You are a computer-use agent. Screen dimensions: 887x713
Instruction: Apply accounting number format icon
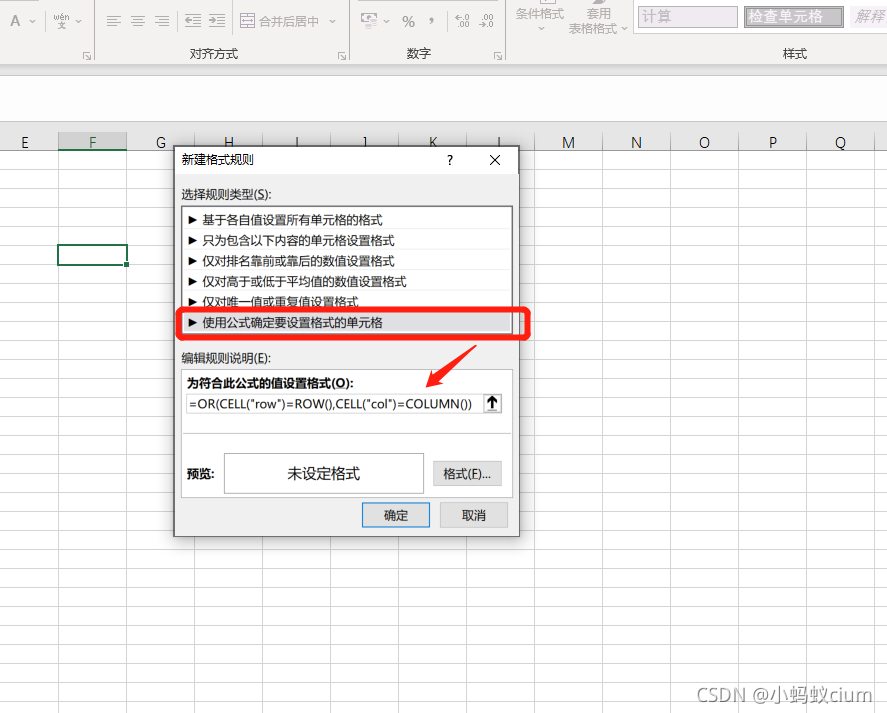click(x=369, y=21)
